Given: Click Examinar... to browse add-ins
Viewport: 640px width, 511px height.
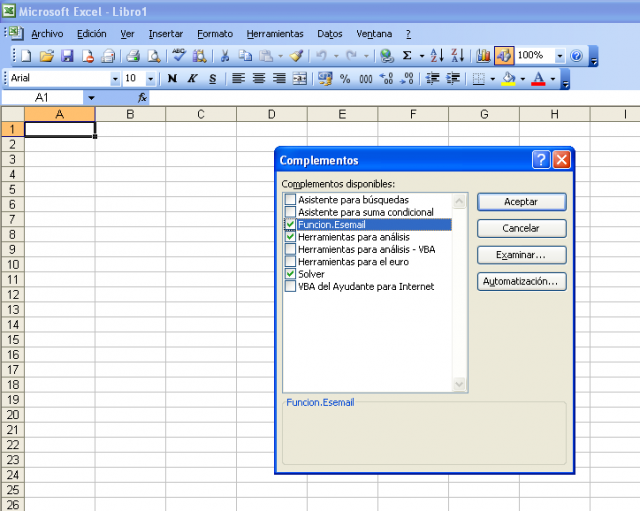Looking at the screenshot, I should point(522,255).
